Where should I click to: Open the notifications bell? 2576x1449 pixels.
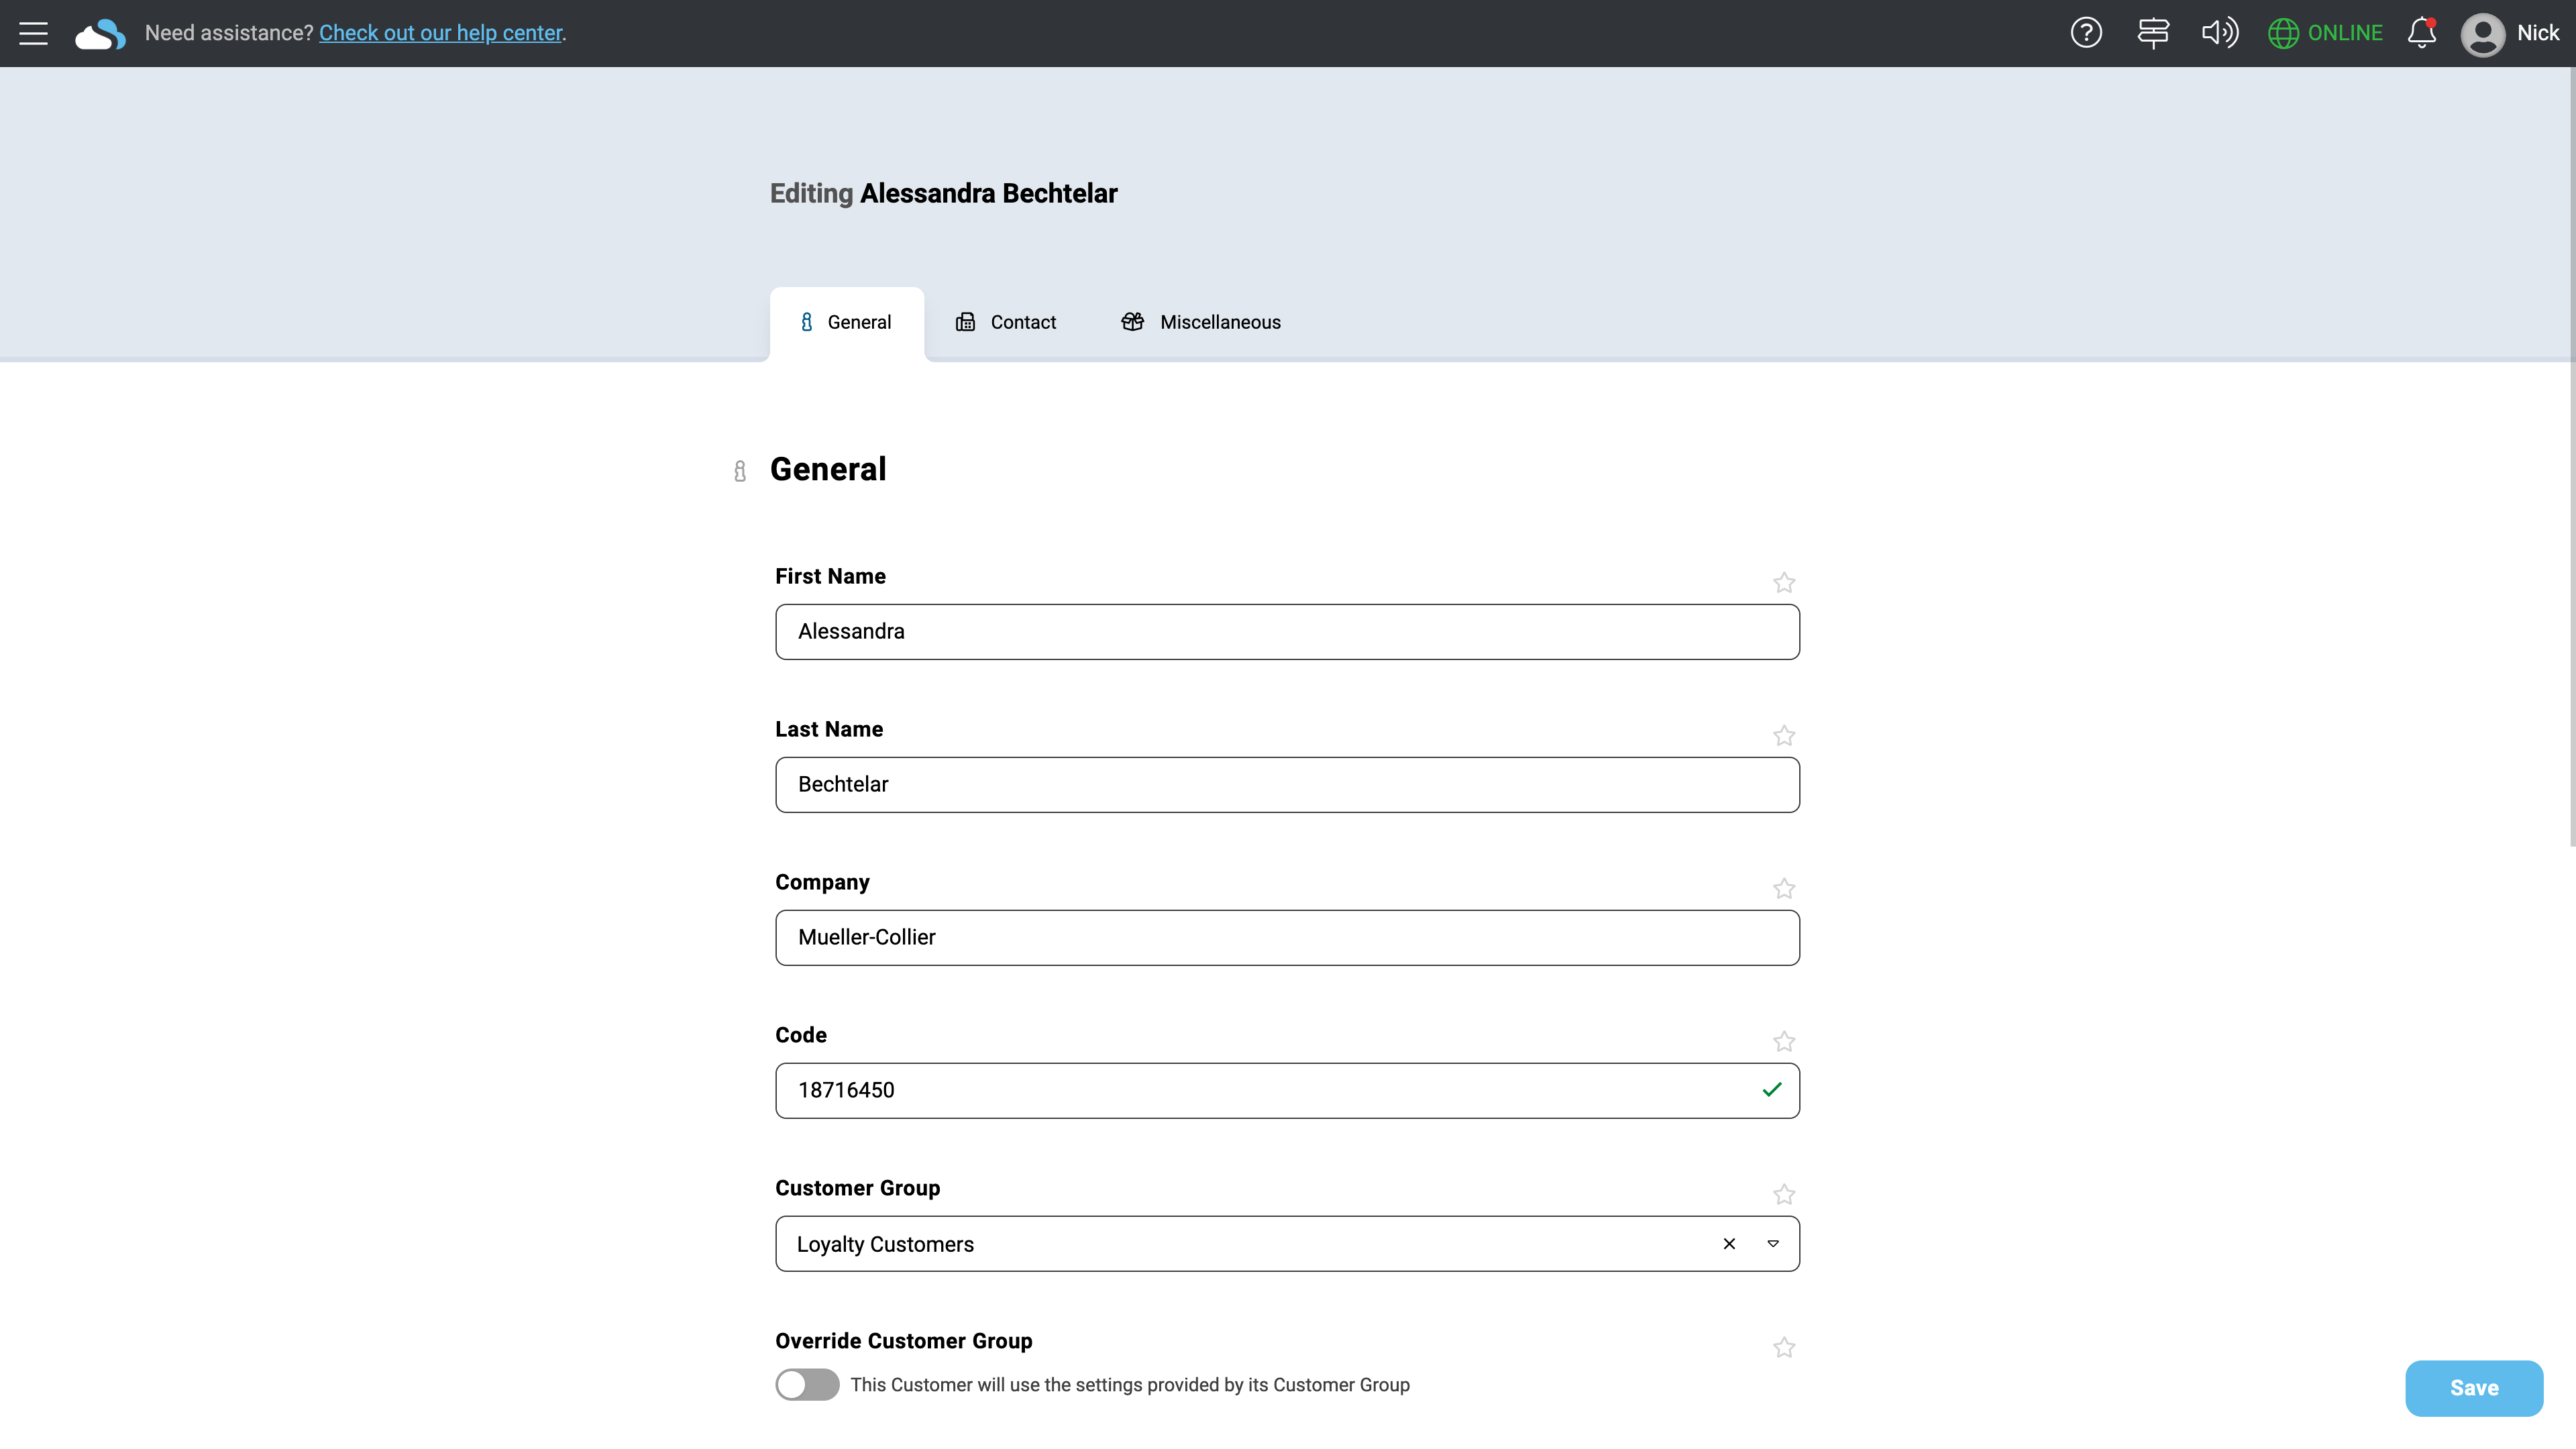[x=2422, y=33]
